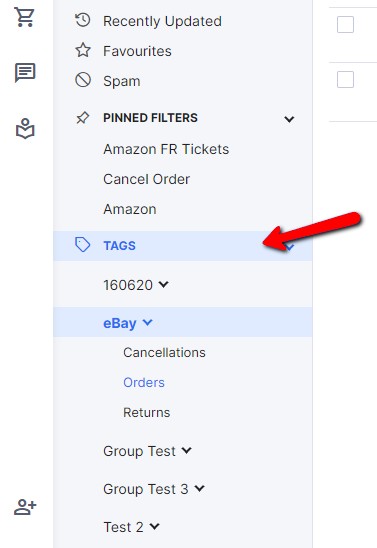Collapse the Pinned Filters section chevron

[289, 119]
